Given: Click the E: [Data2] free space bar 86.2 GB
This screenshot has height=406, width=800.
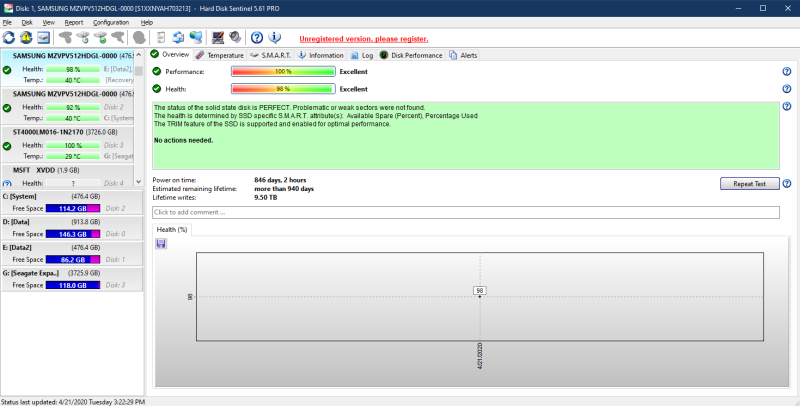Looking at the screenshot, I should pyautogui.click(x=73, y=259).
